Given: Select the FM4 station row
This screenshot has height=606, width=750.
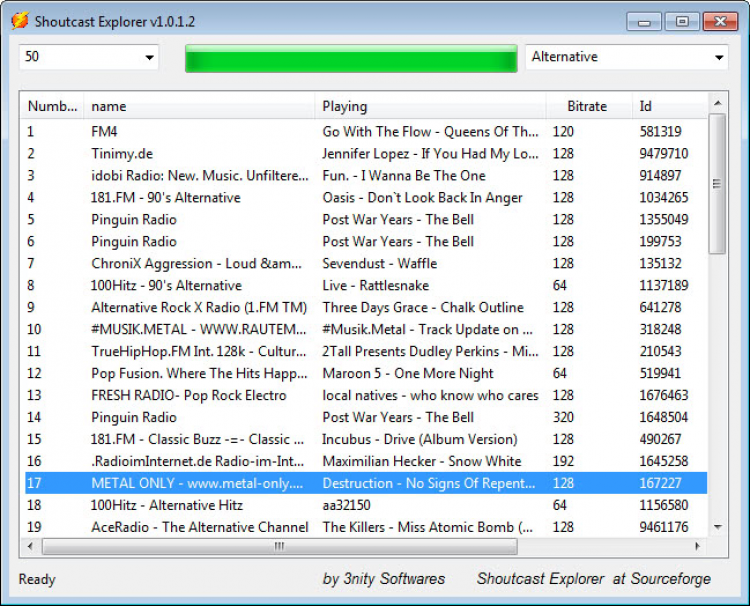Looking at the screenshot, I should [366, 132].
